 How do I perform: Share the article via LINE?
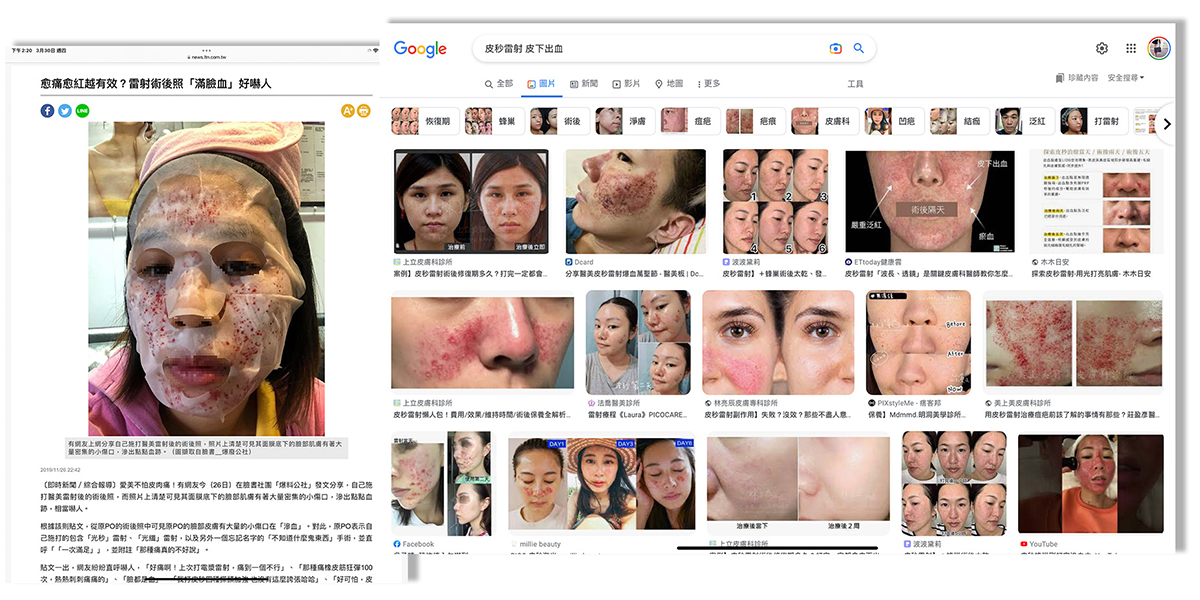(82, 111)
